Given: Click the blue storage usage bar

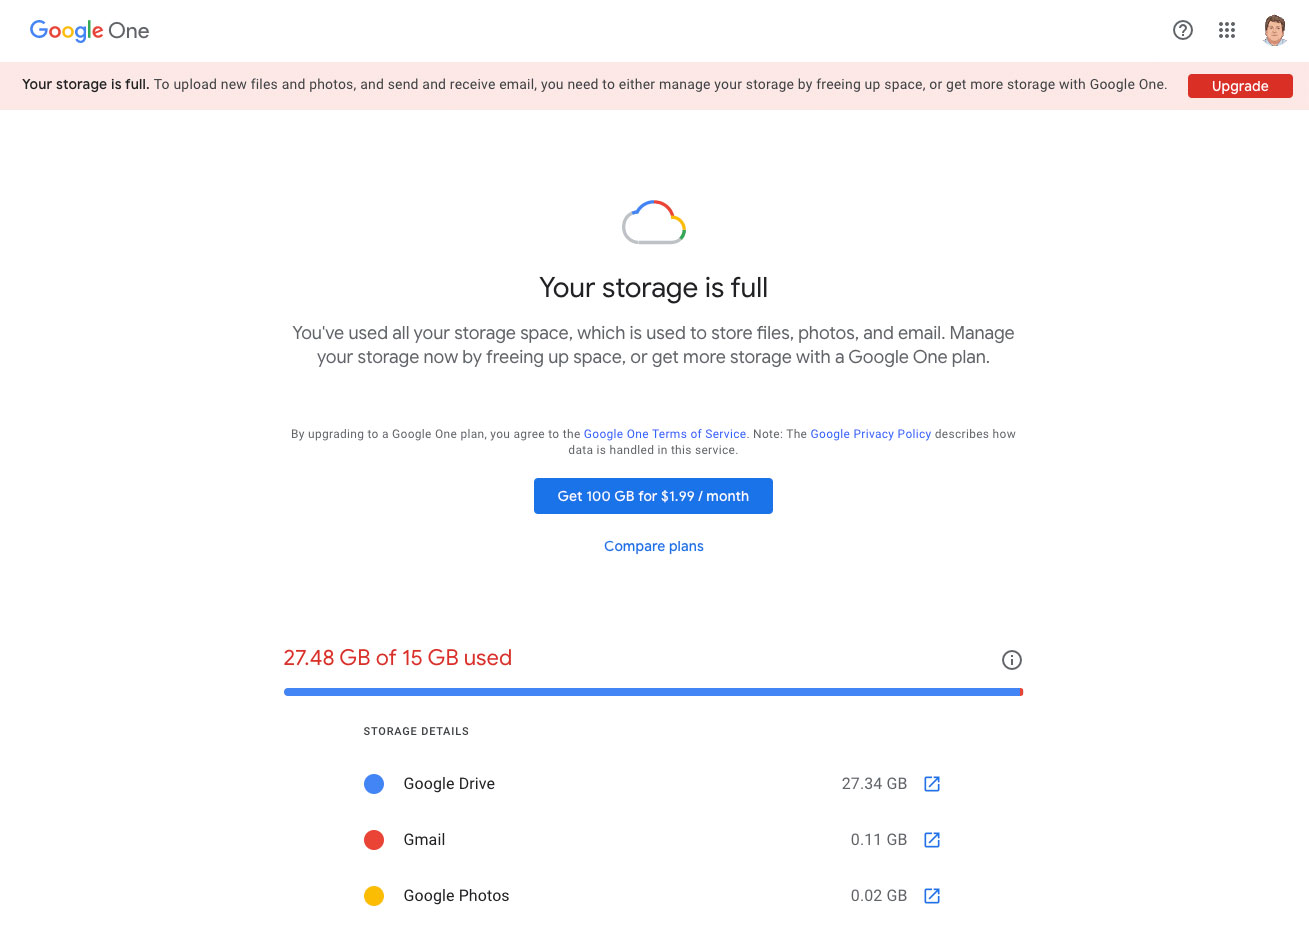Looking at the screenshot, I should pos(652,692).
